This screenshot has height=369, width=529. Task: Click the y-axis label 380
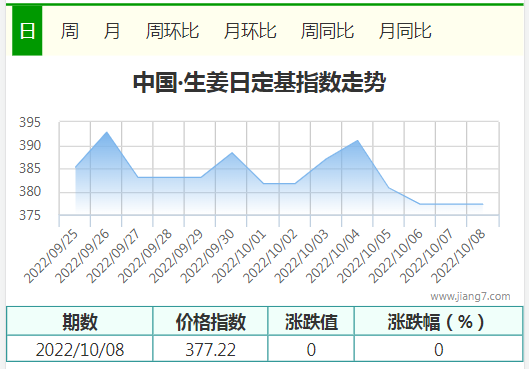(30, 192)
